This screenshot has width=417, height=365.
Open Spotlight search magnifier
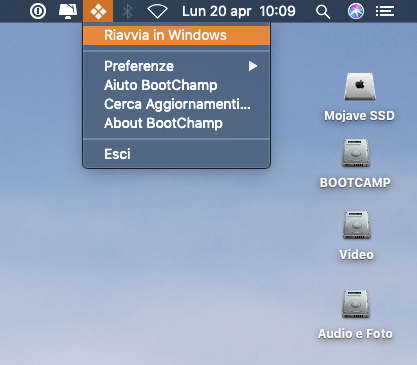pos(323,12)
